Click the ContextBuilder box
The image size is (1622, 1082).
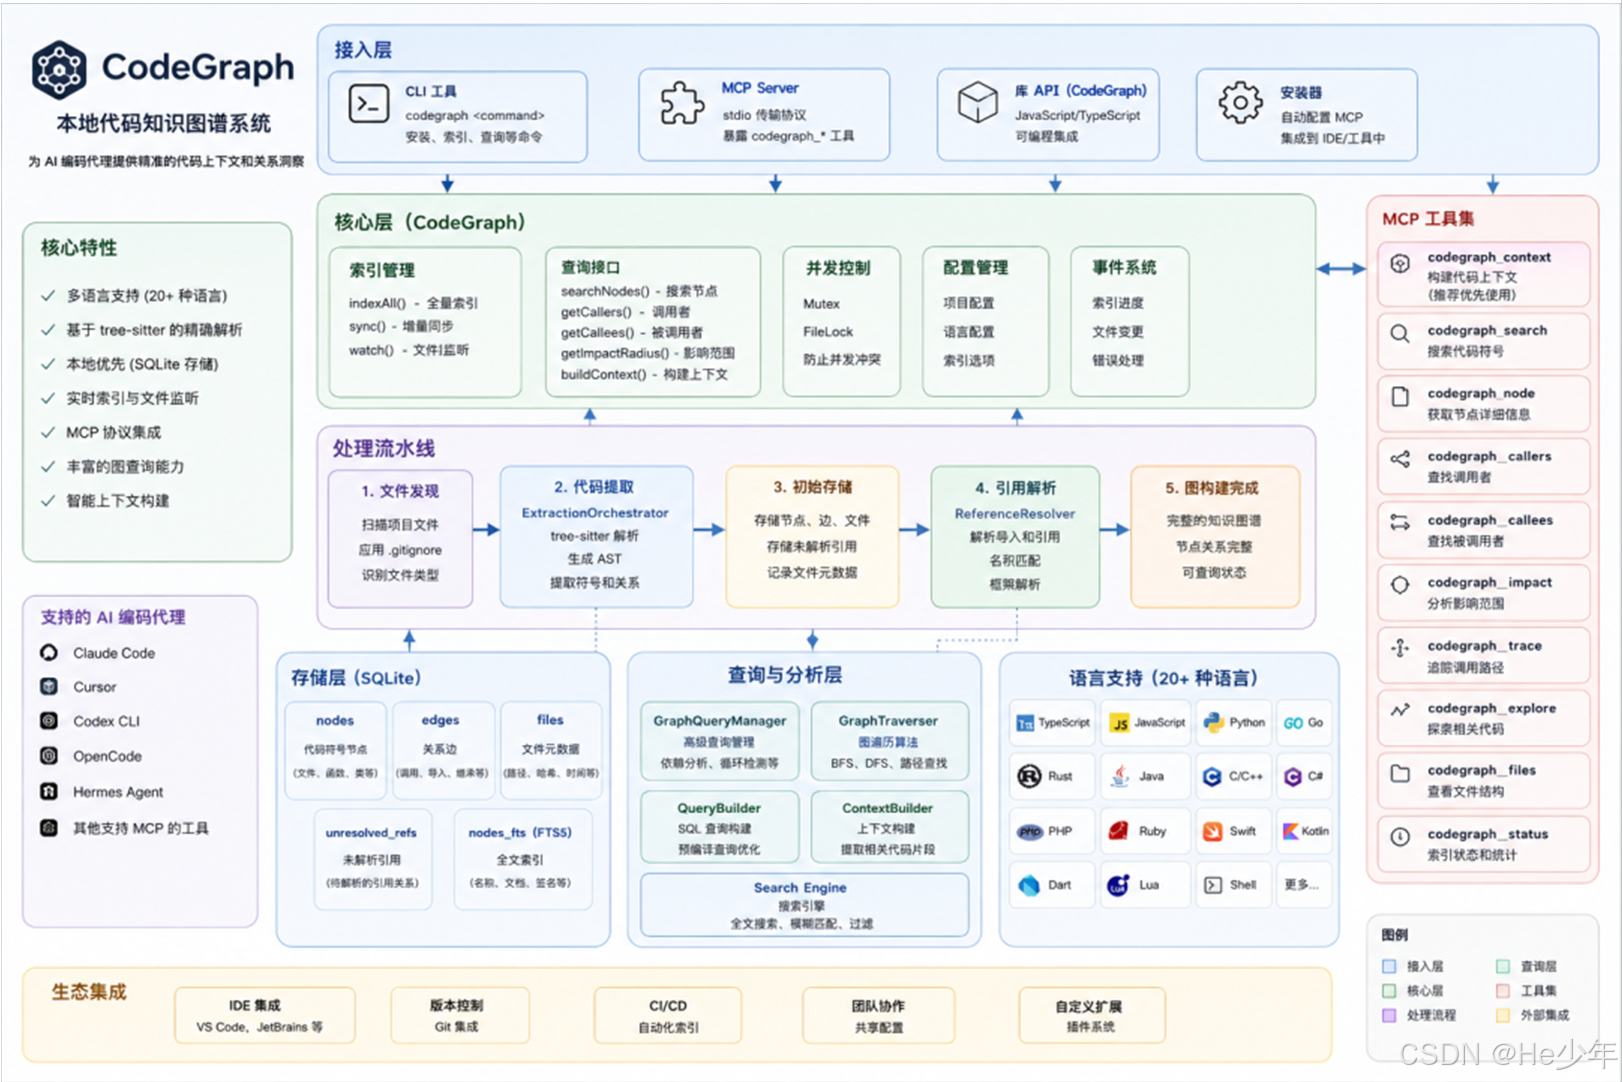click(x=889, y=827)
